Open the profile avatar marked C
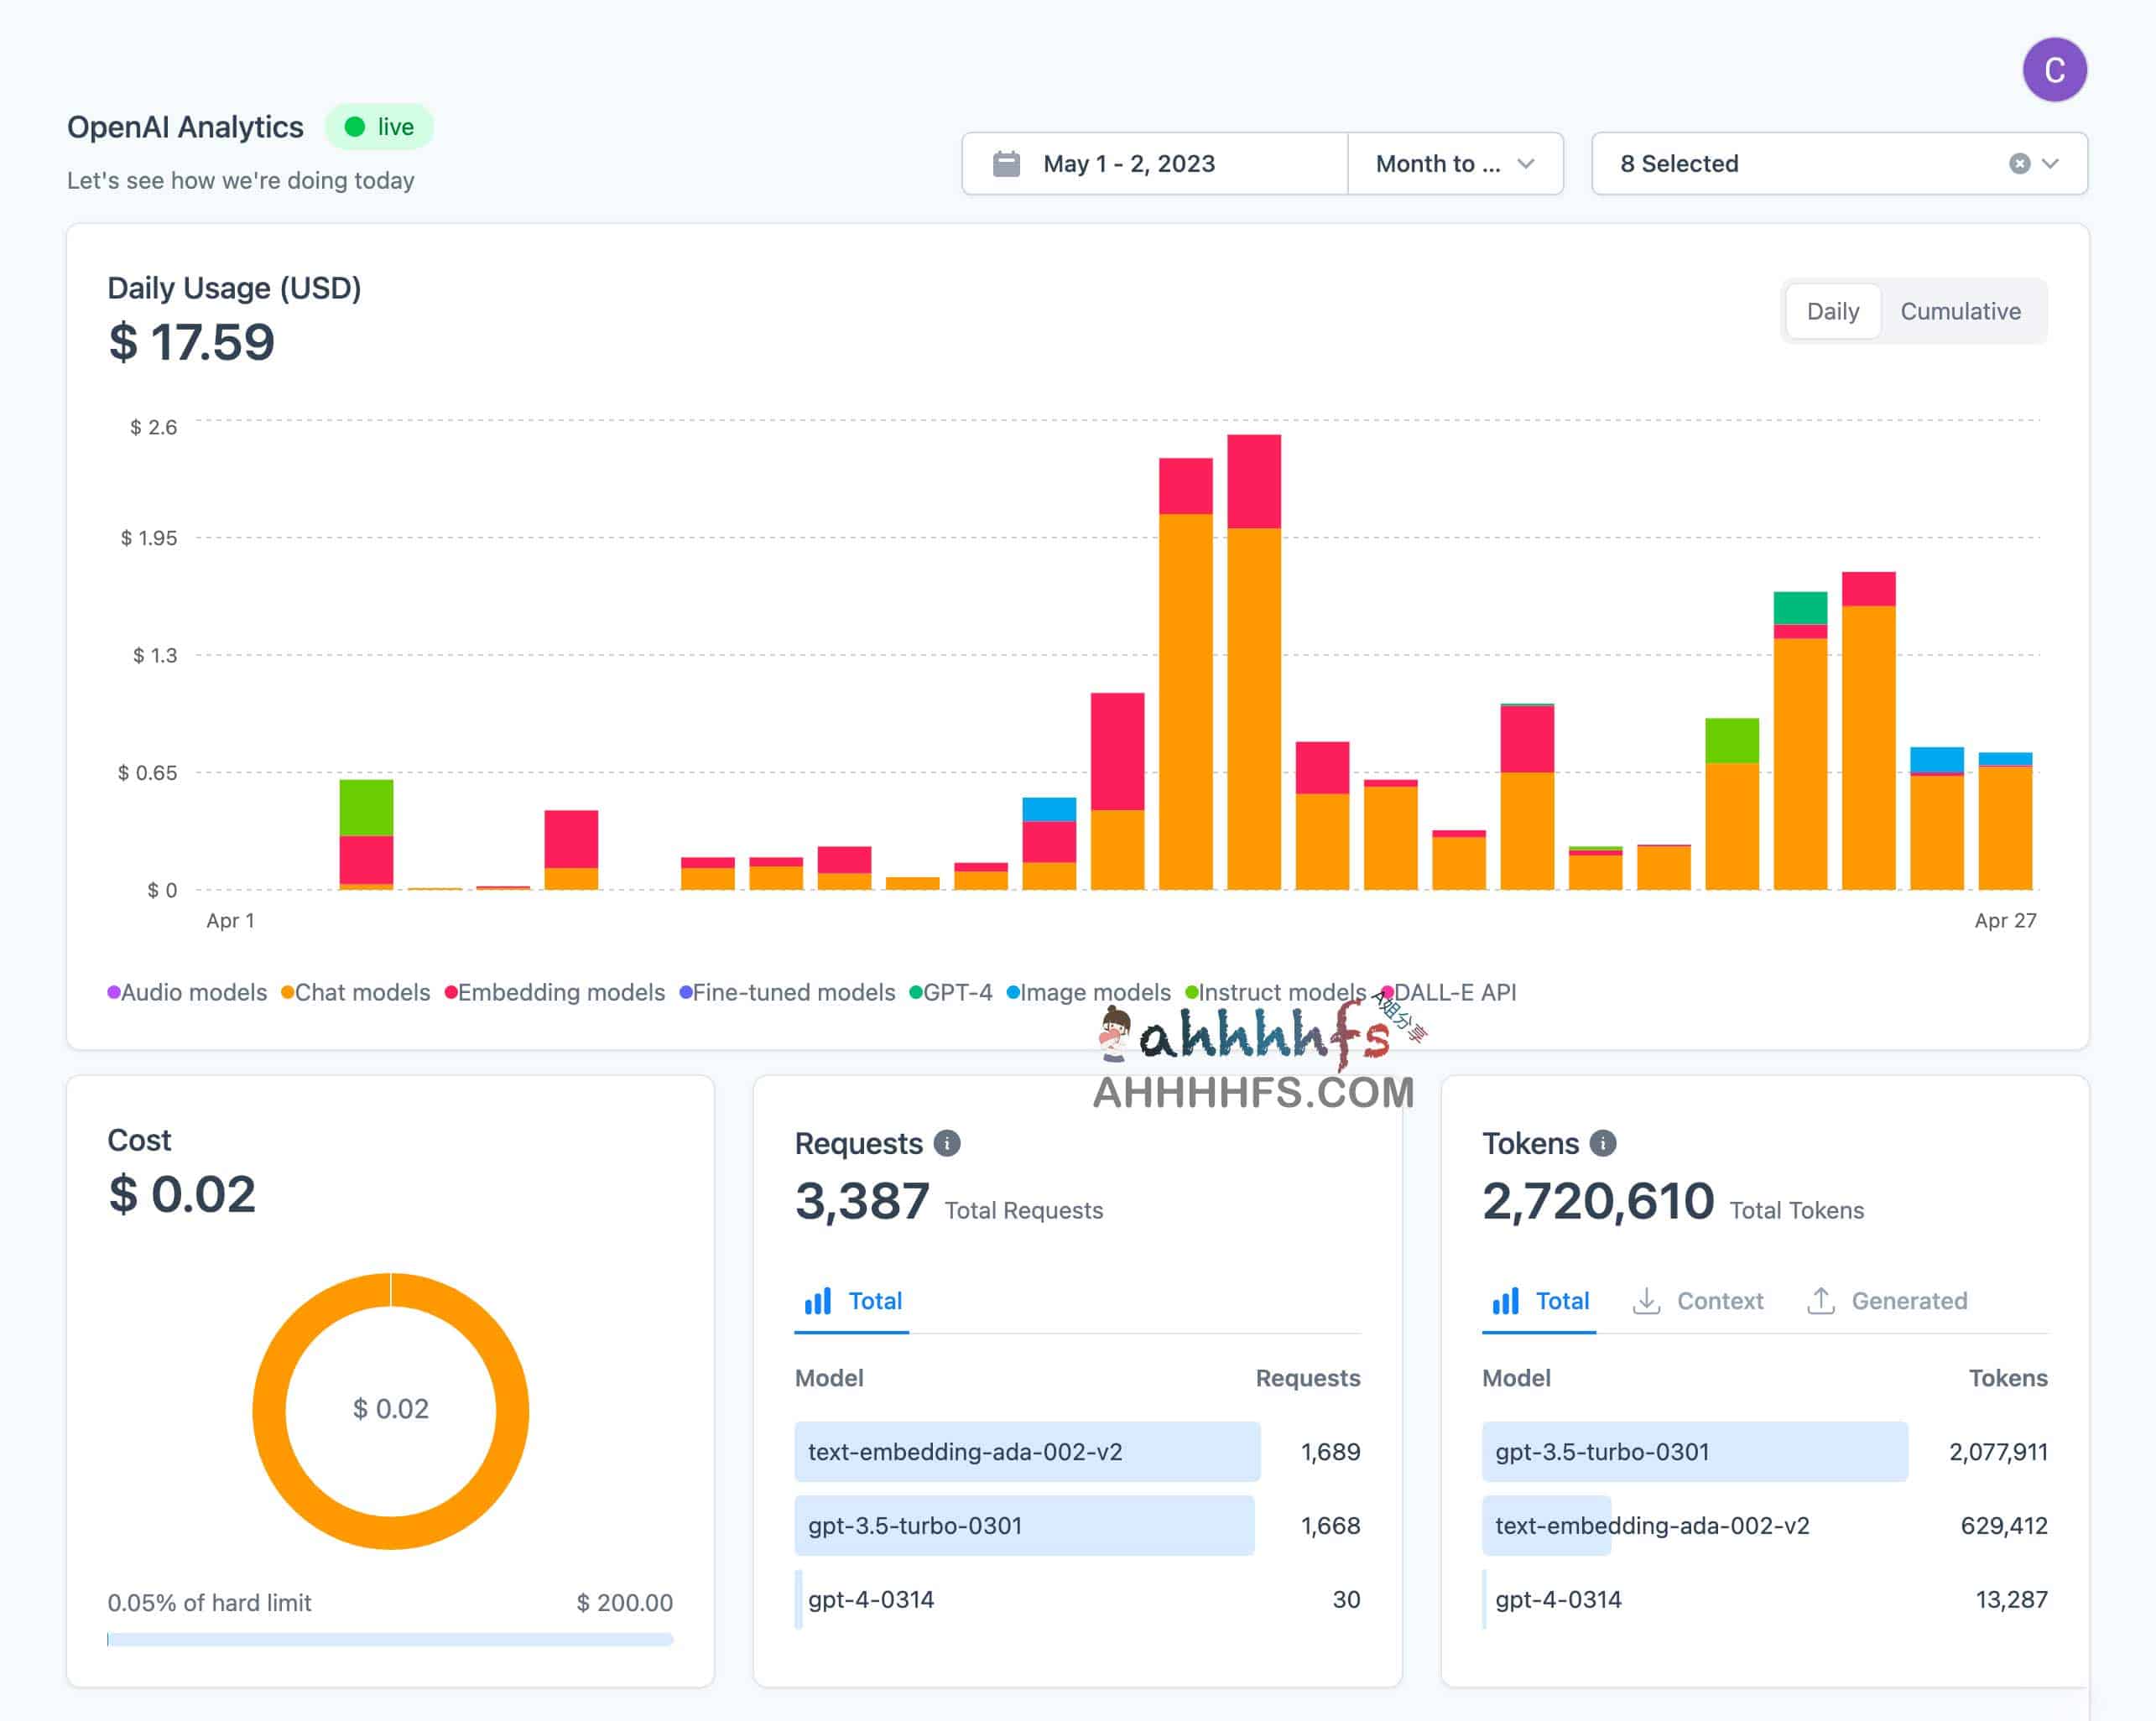Viewport: 2156px width, 1721px height. click(2056, 68)
